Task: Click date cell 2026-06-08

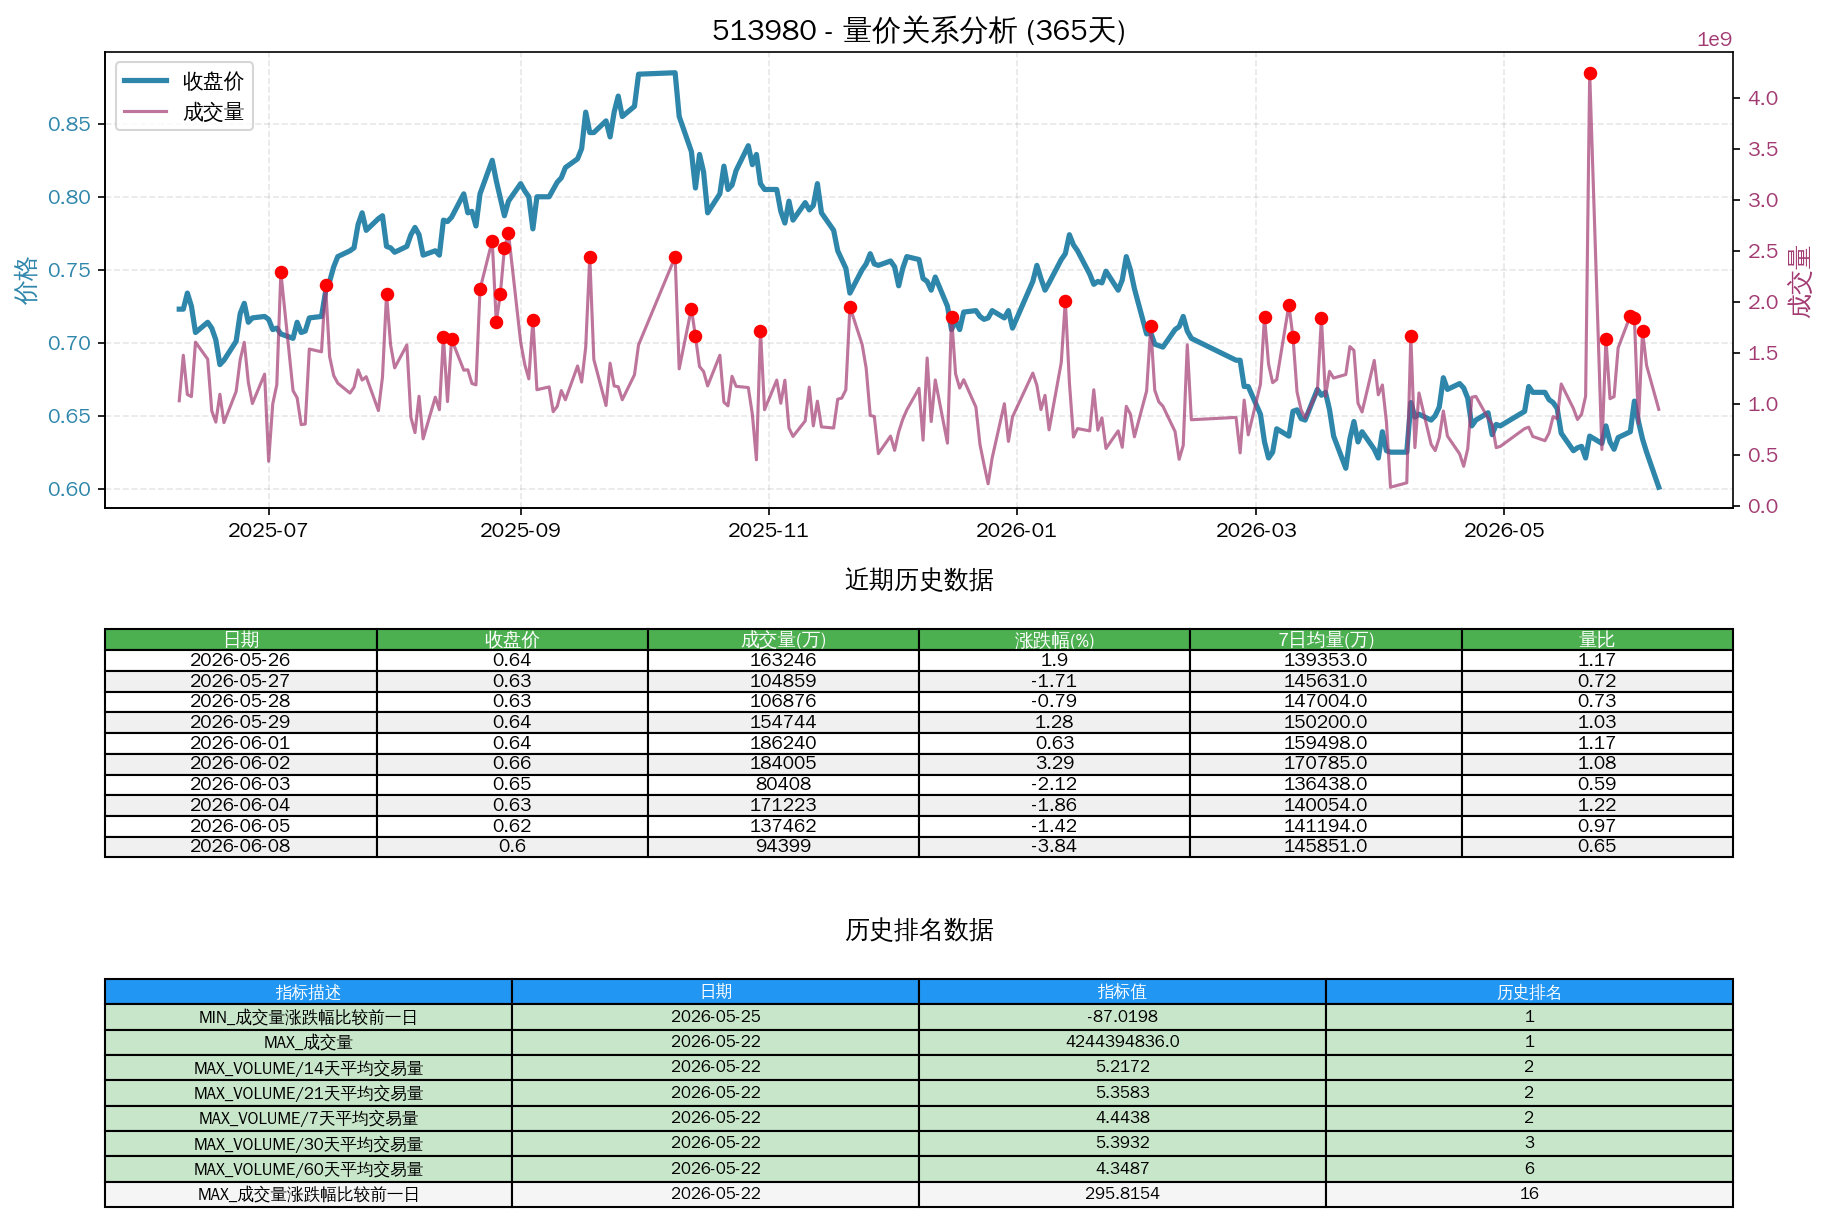Action: click(241, 846)
